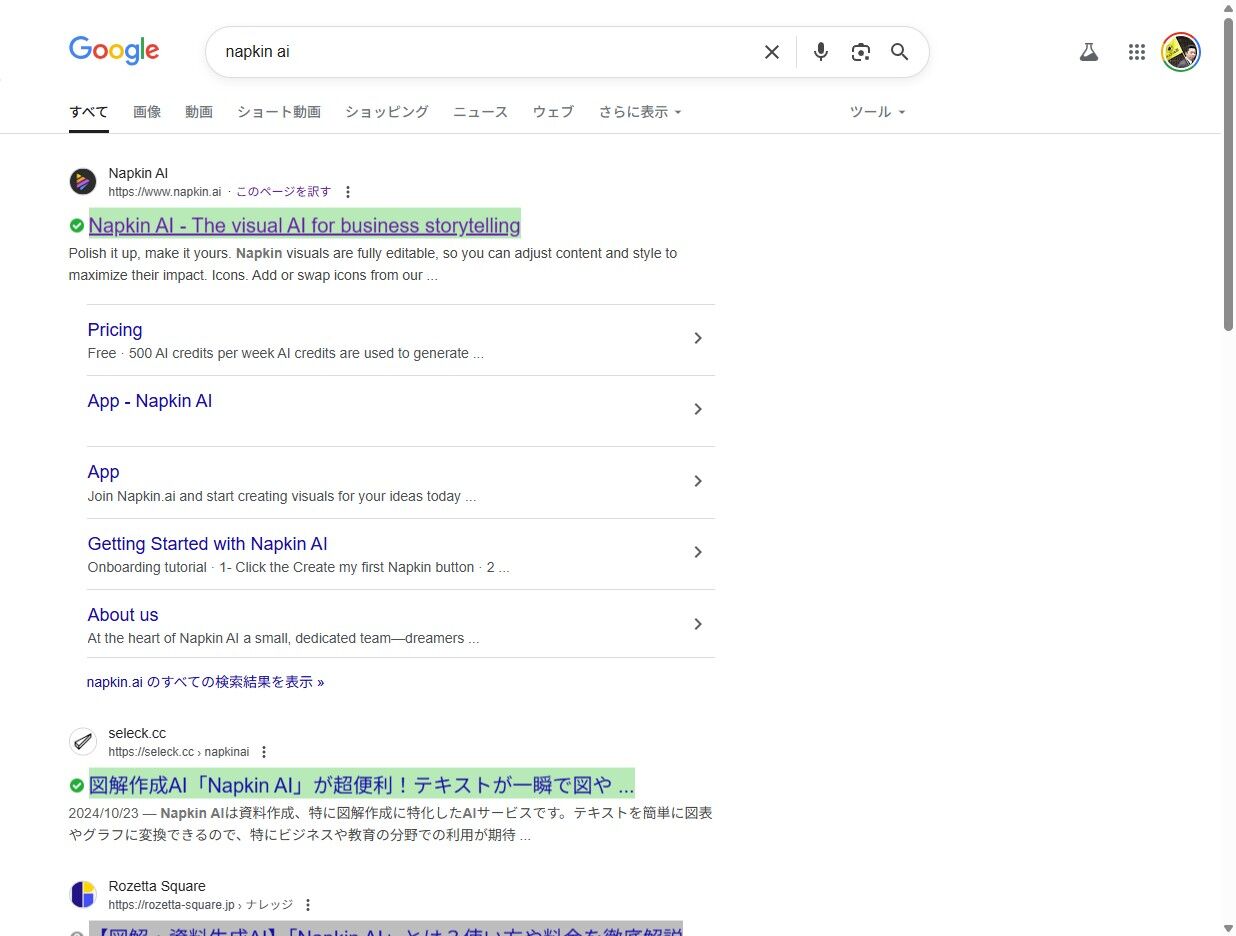Open the さらに表示 dropdown
Viewport: 1236px width, 936px height.
(640, 112)
